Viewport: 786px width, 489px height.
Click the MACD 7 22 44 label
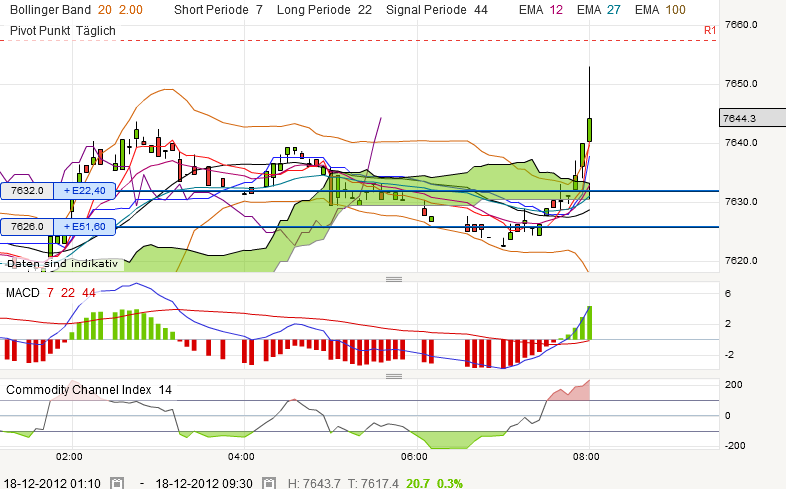[x=51, y=293]
